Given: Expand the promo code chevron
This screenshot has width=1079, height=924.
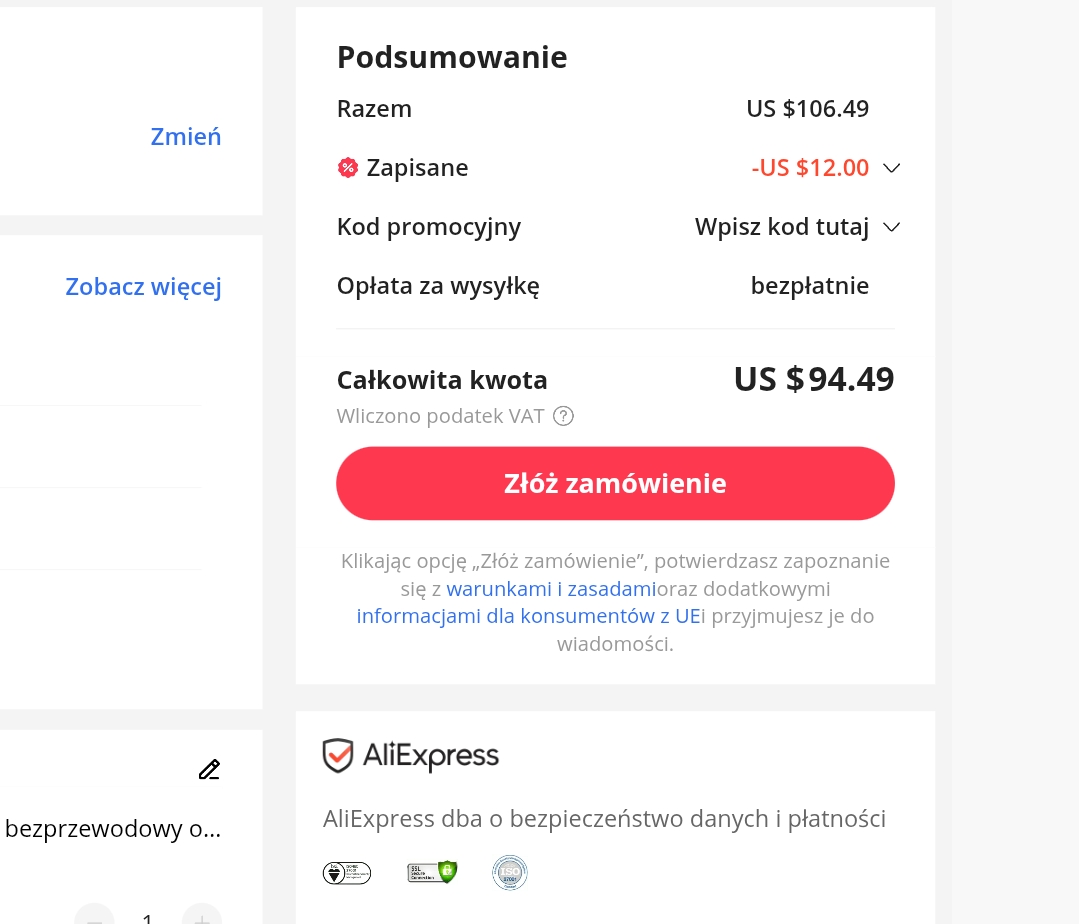Looking at the screenshot, I should 891,227.
